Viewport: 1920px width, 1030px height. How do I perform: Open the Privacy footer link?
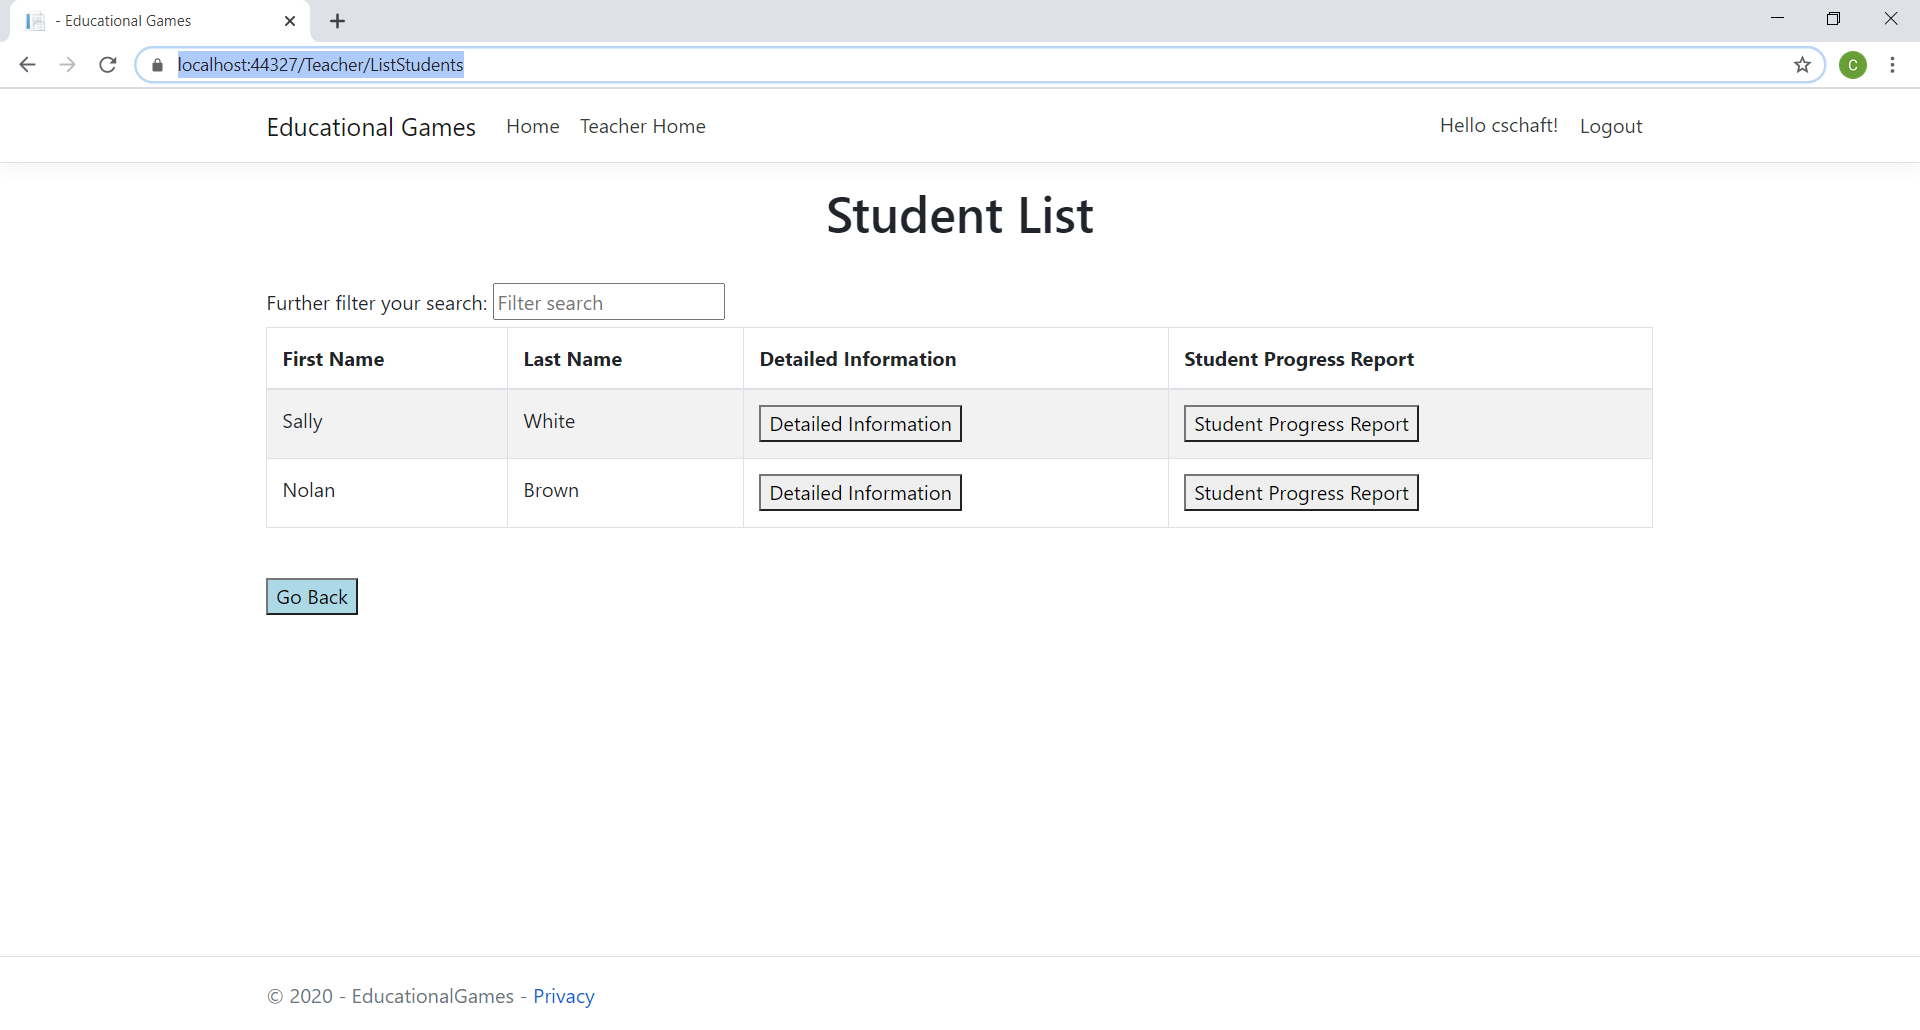pos(564,996)
